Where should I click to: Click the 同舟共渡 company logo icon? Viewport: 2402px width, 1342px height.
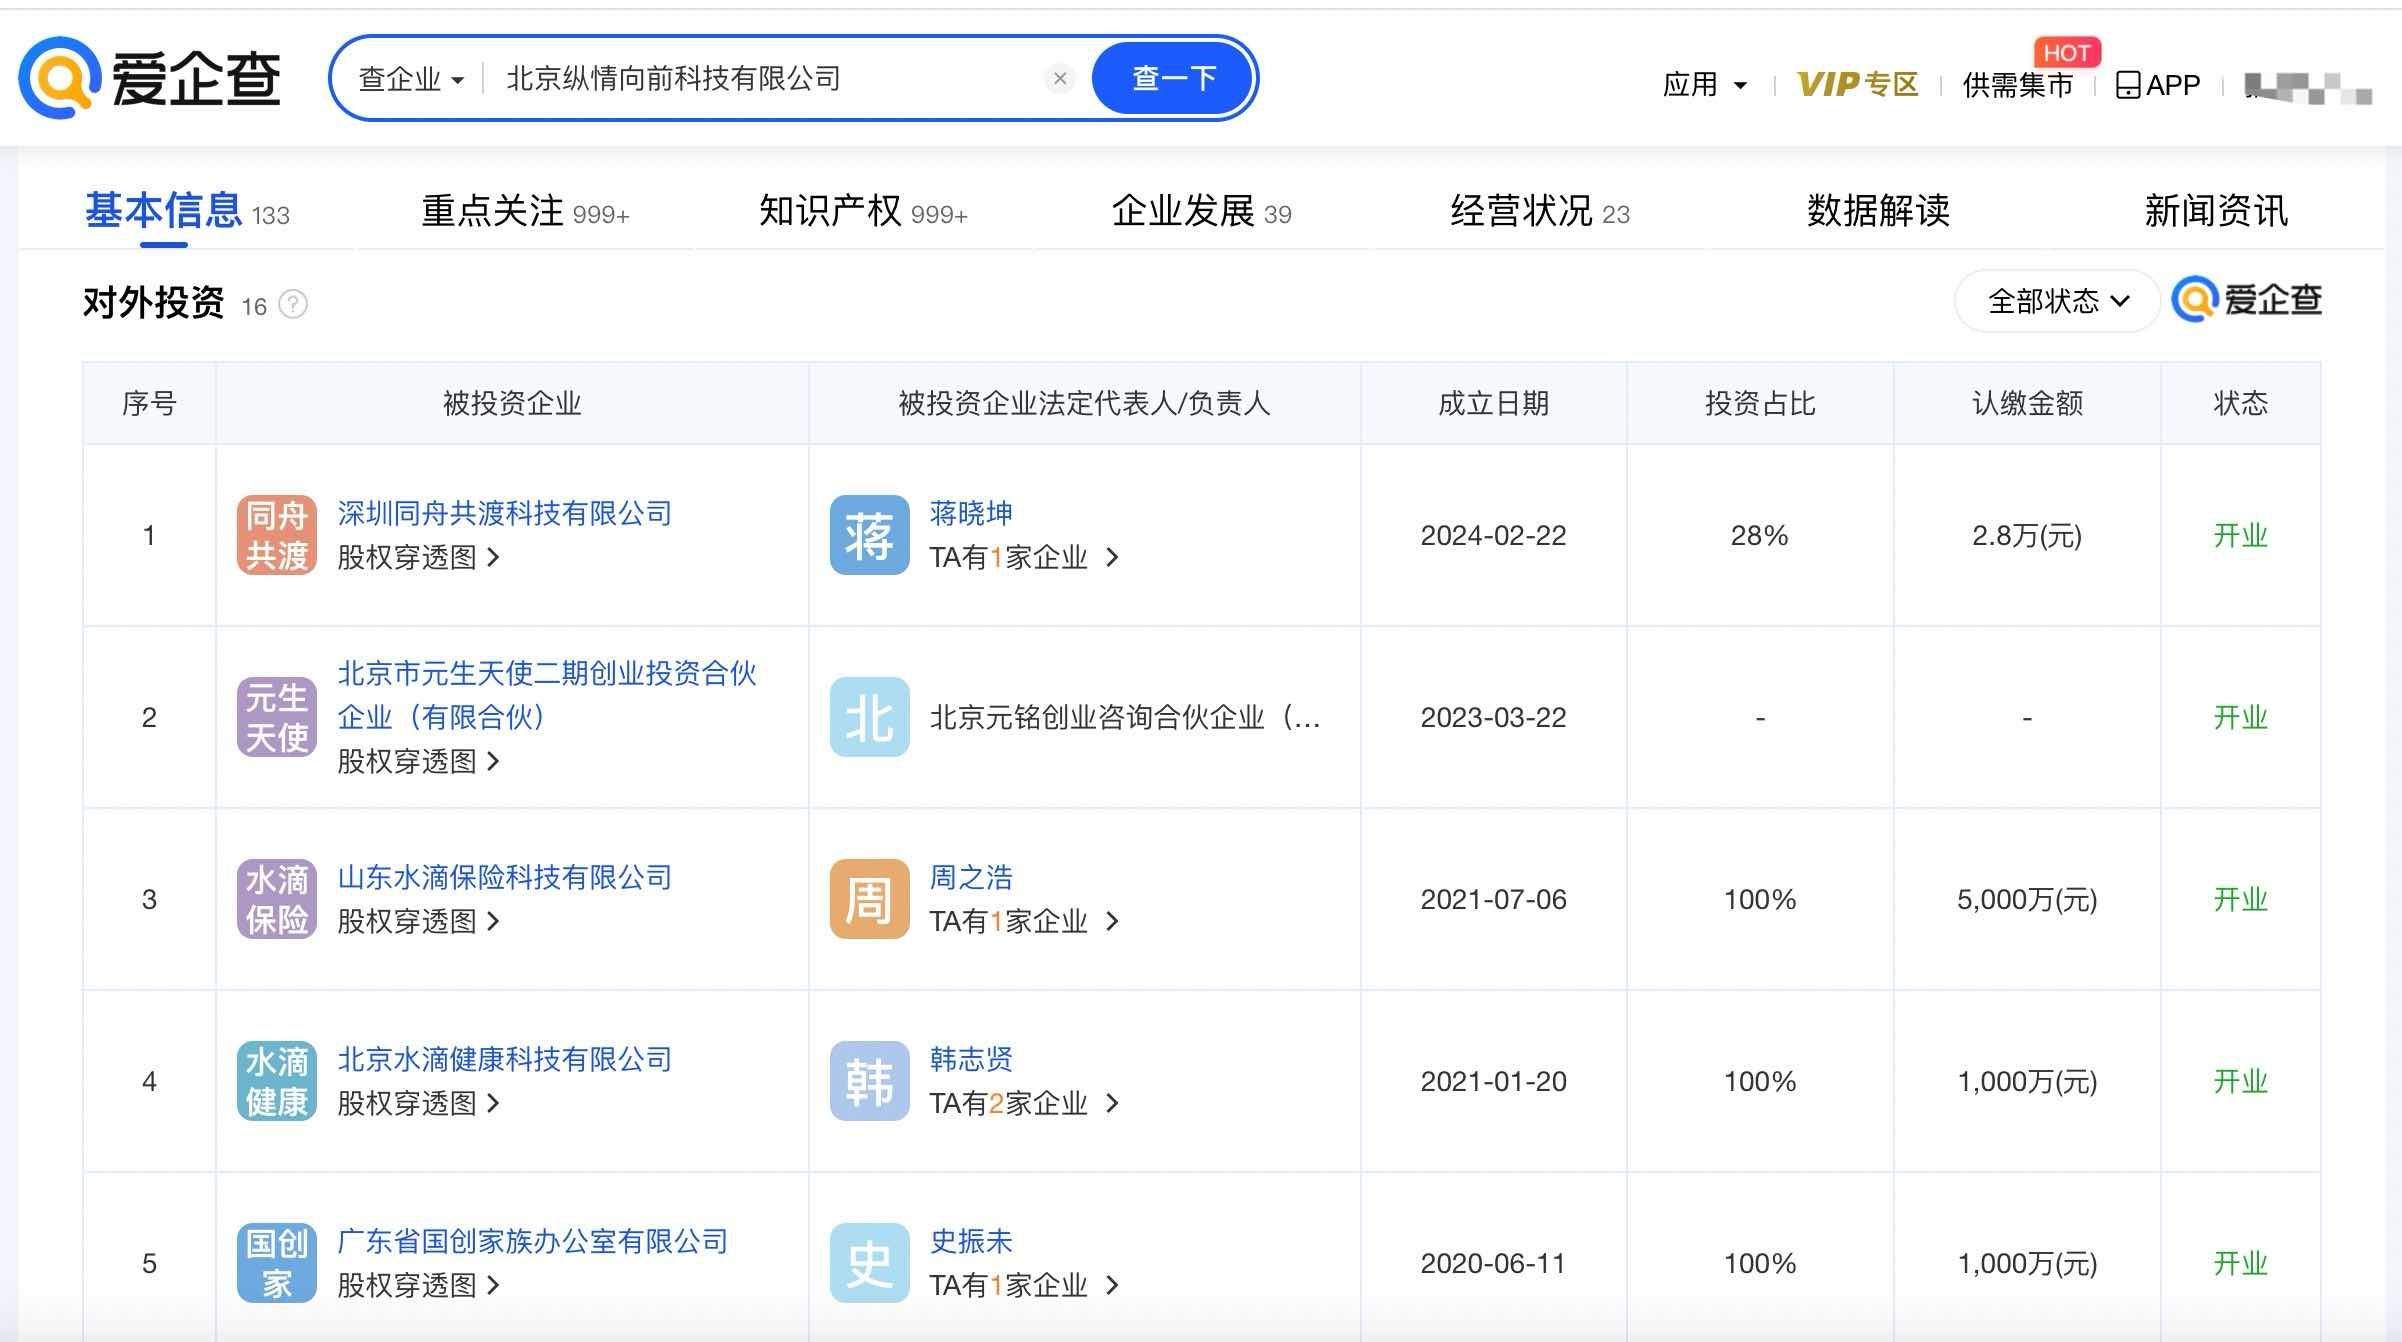pos(277,535)
